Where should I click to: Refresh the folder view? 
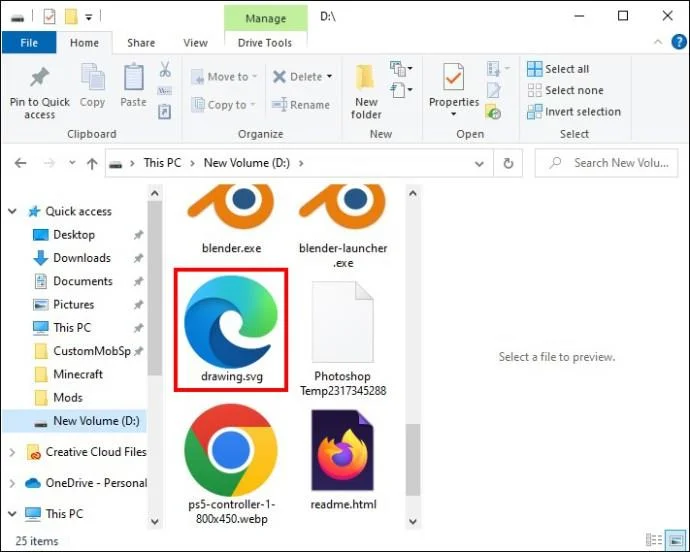coord(508,164)
